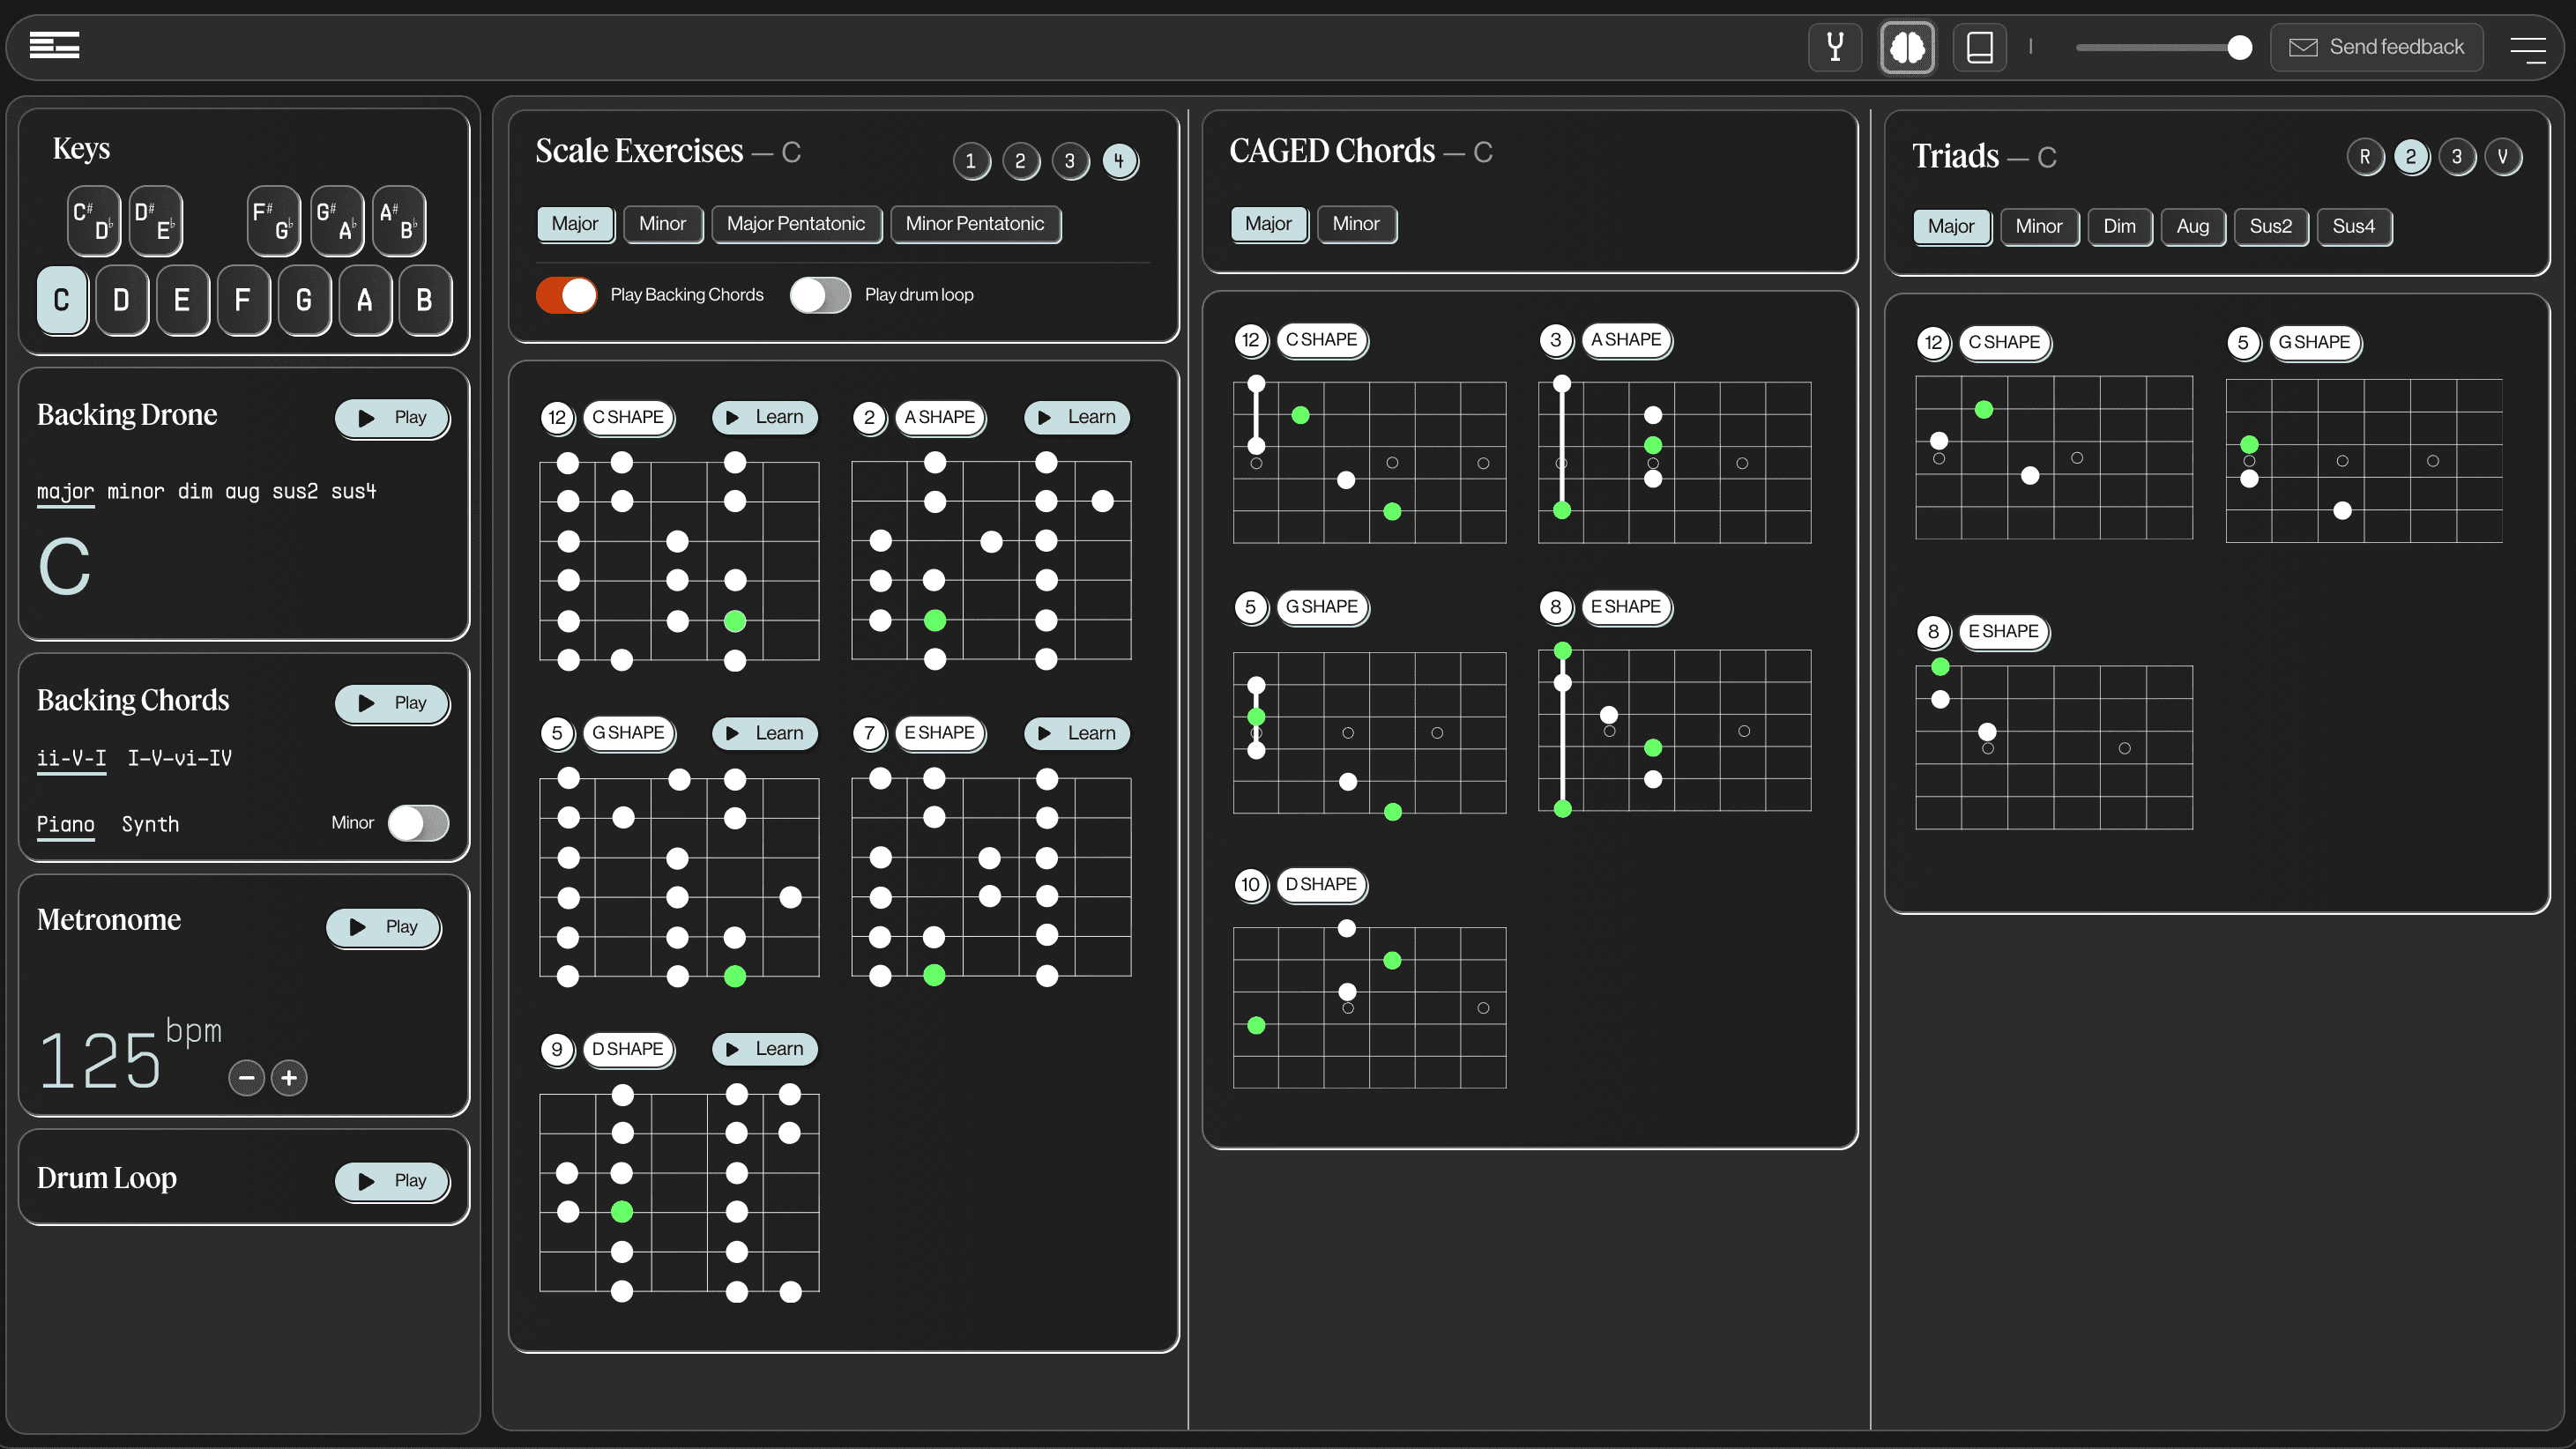2576x1449 pixels.
Task: Switch CAGED Chords to Minor
Action: (x=1356, y=224)
